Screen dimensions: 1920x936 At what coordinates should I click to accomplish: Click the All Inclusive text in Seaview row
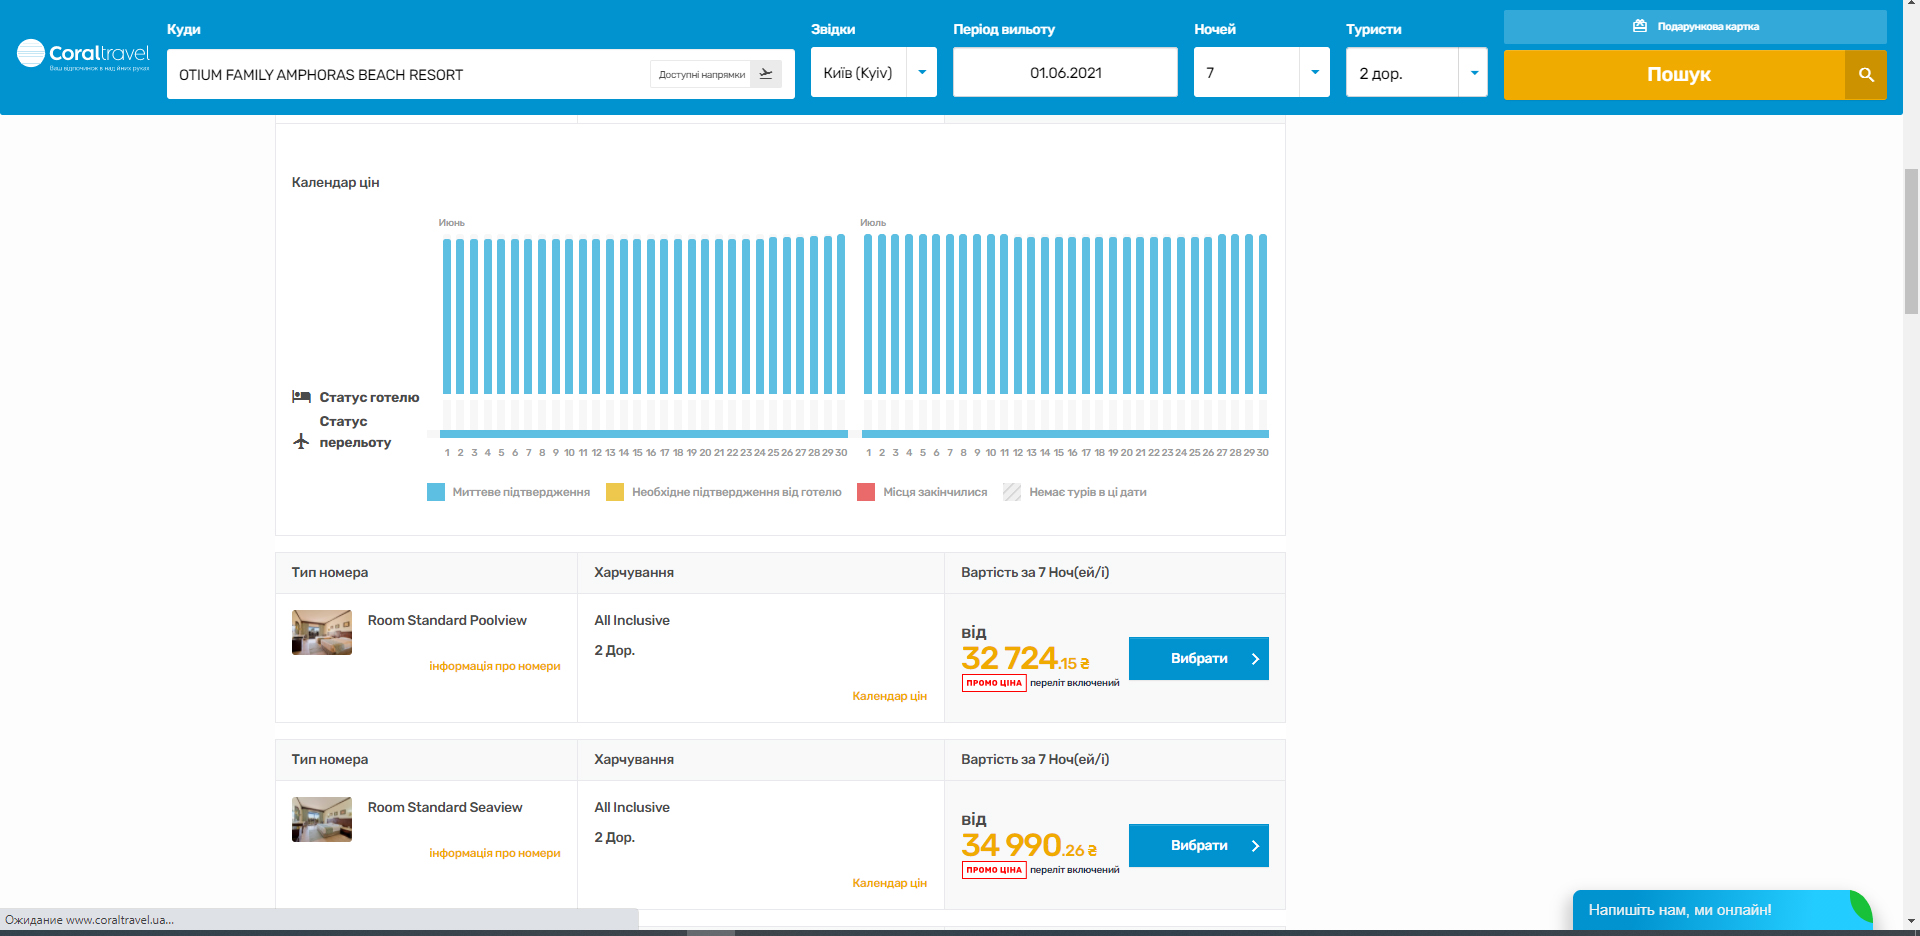point(632,807)
